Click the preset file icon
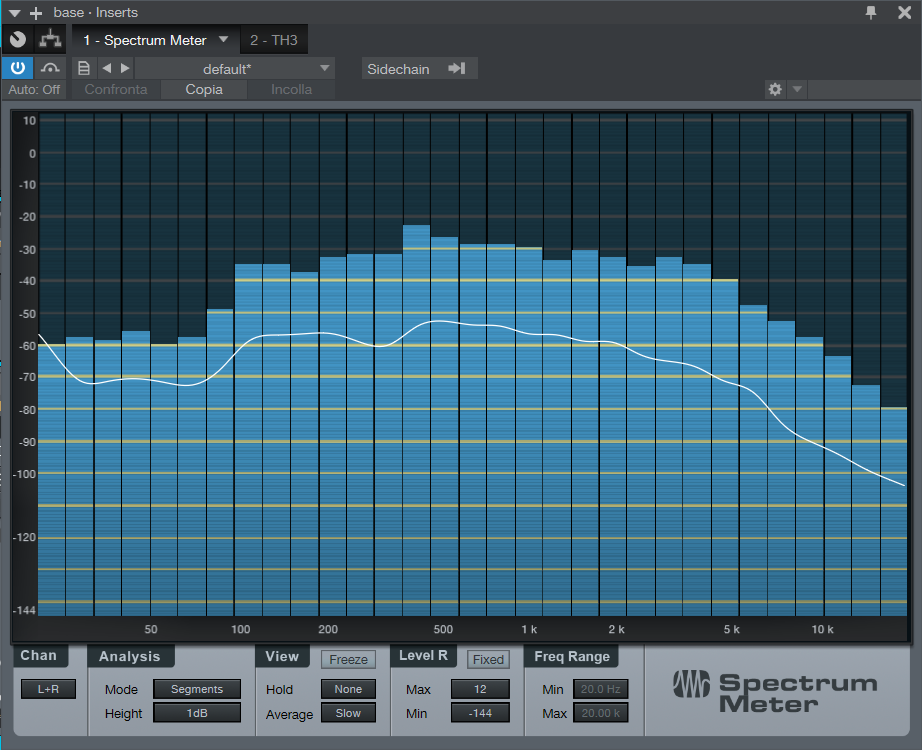The width and height of the screenshot is (922, 750). pos(84,68)
